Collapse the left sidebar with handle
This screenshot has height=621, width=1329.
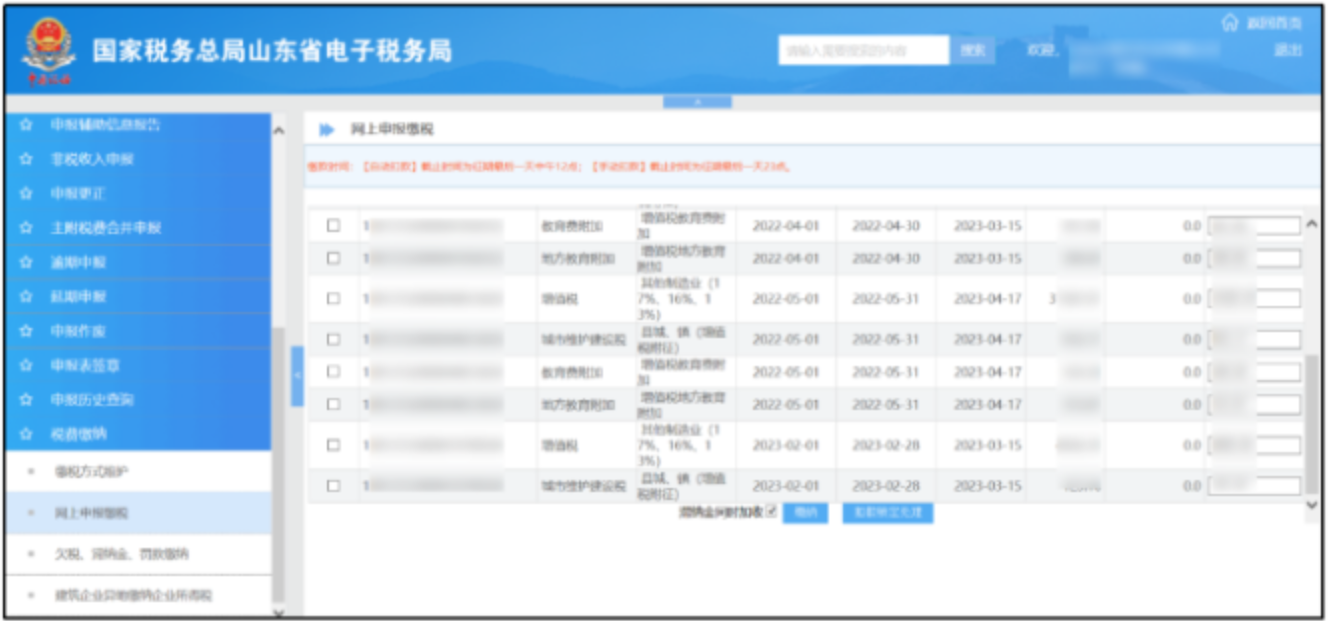(297, 375)
